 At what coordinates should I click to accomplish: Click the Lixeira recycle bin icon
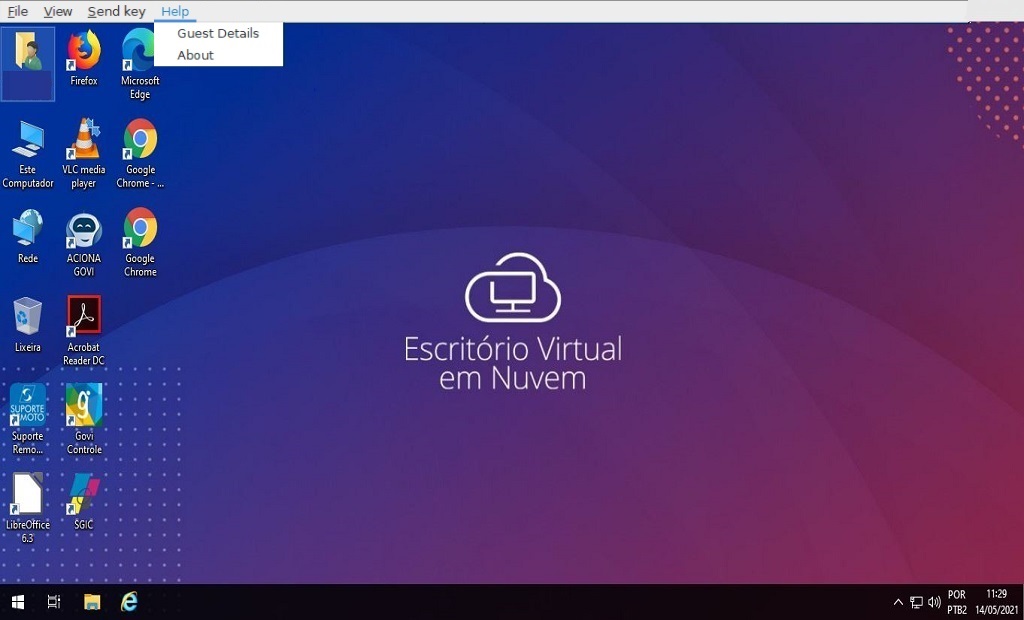pos(28,318)
